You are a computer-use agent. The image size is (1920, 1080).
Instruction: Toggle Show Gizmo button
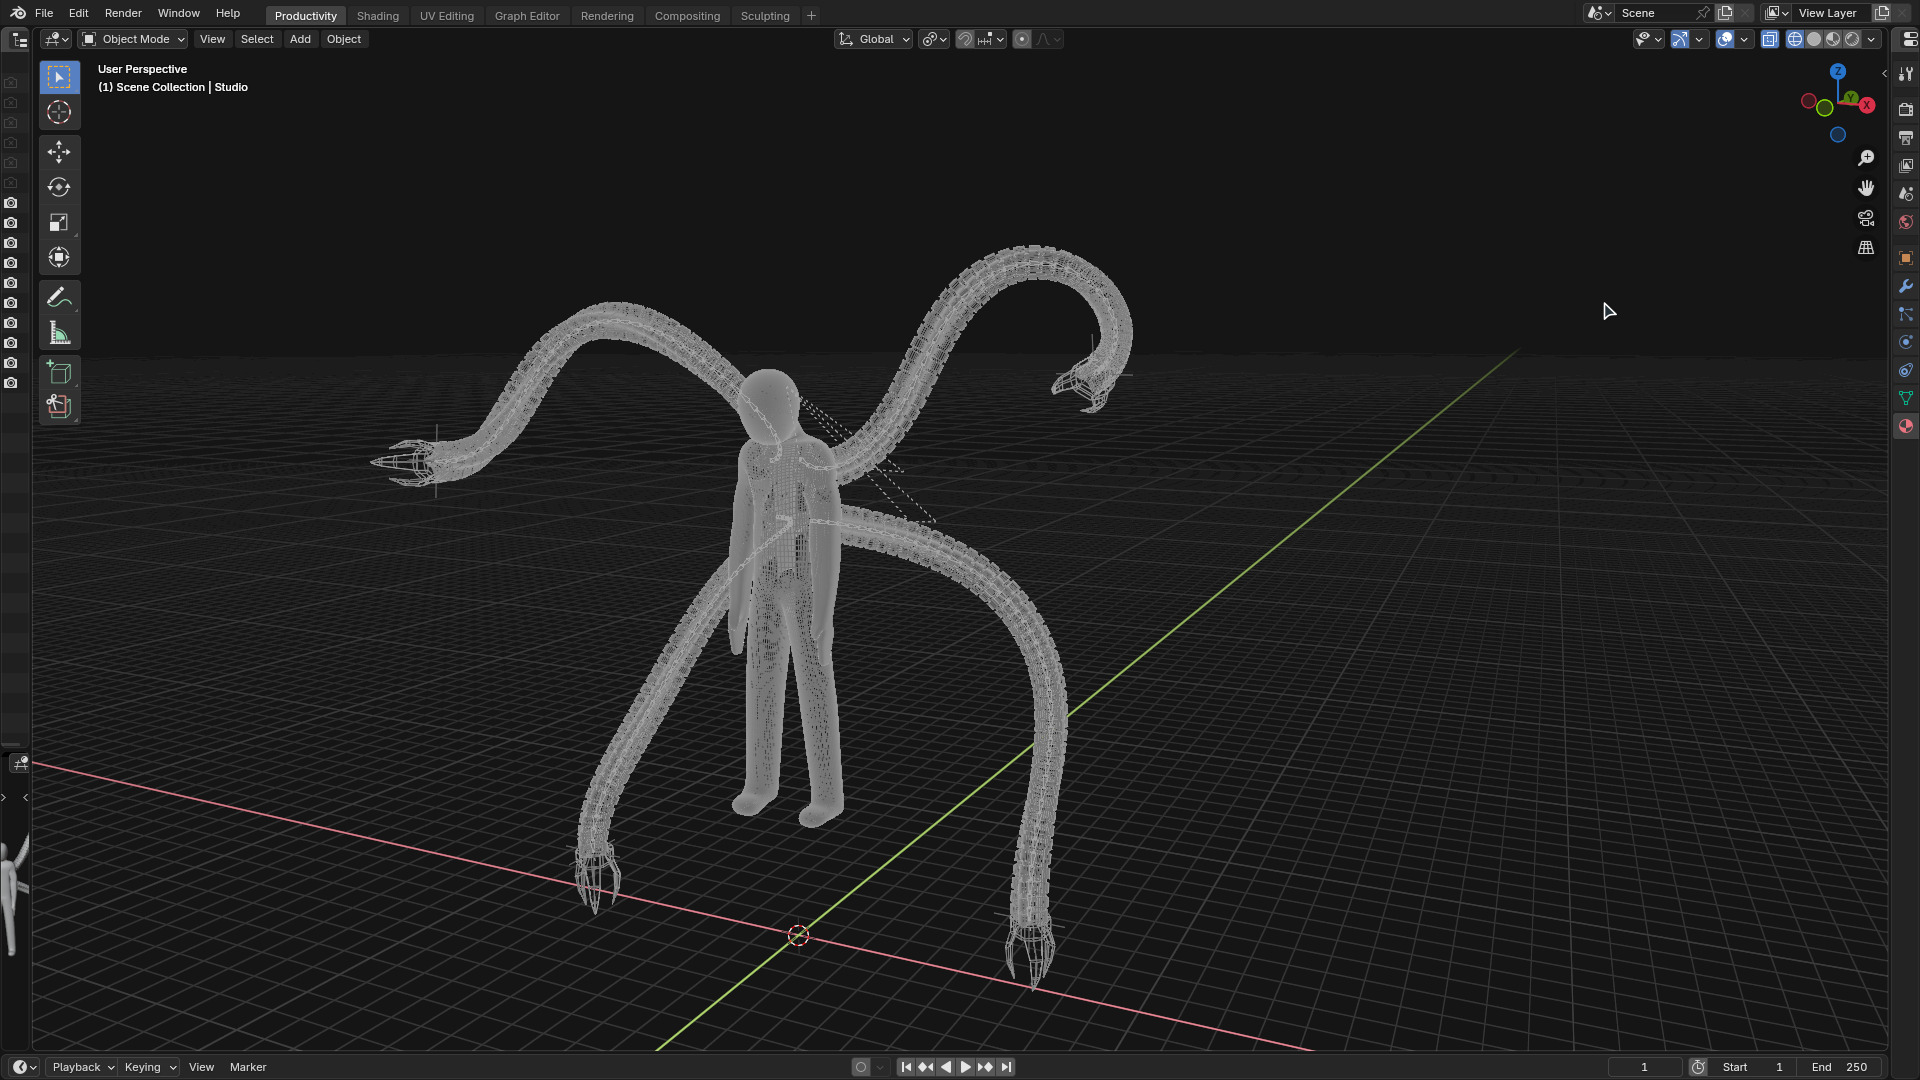[x=1680, y=39]
